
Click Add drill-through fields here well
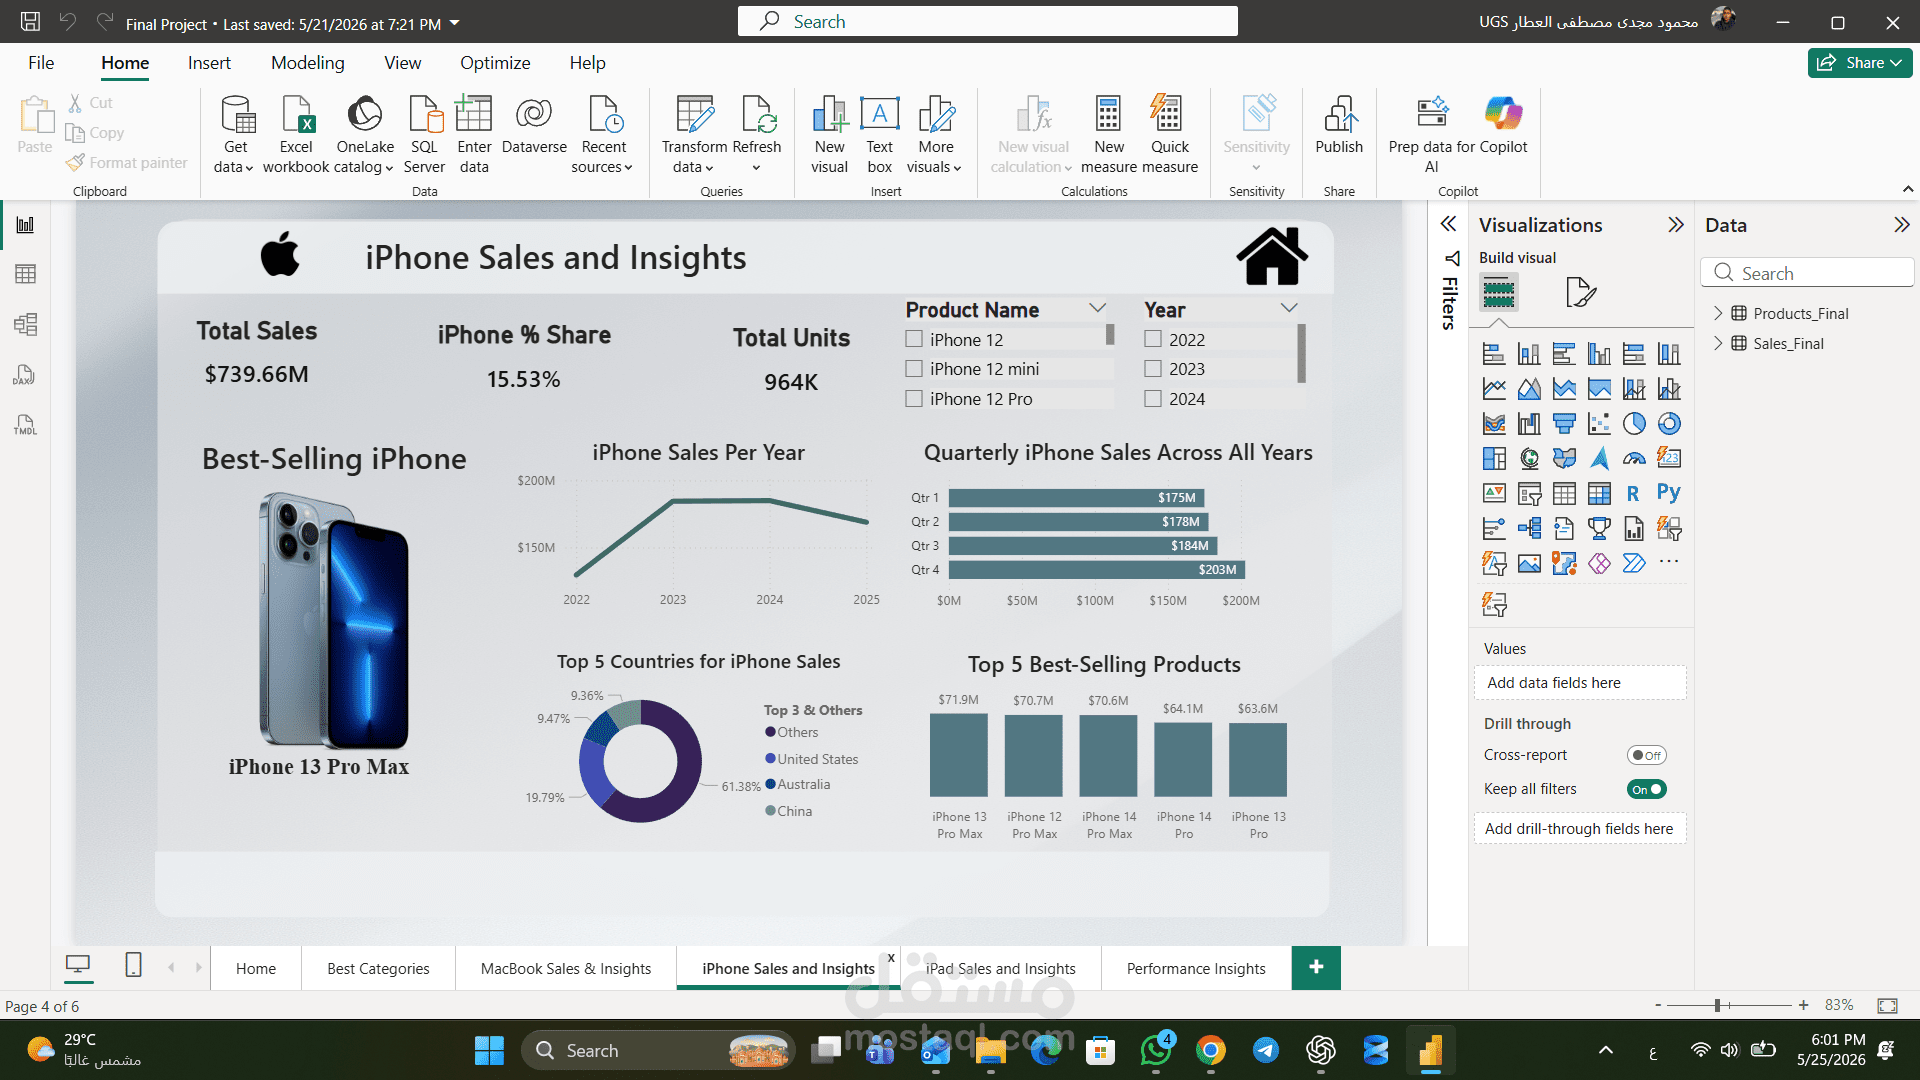(1579, 829)
